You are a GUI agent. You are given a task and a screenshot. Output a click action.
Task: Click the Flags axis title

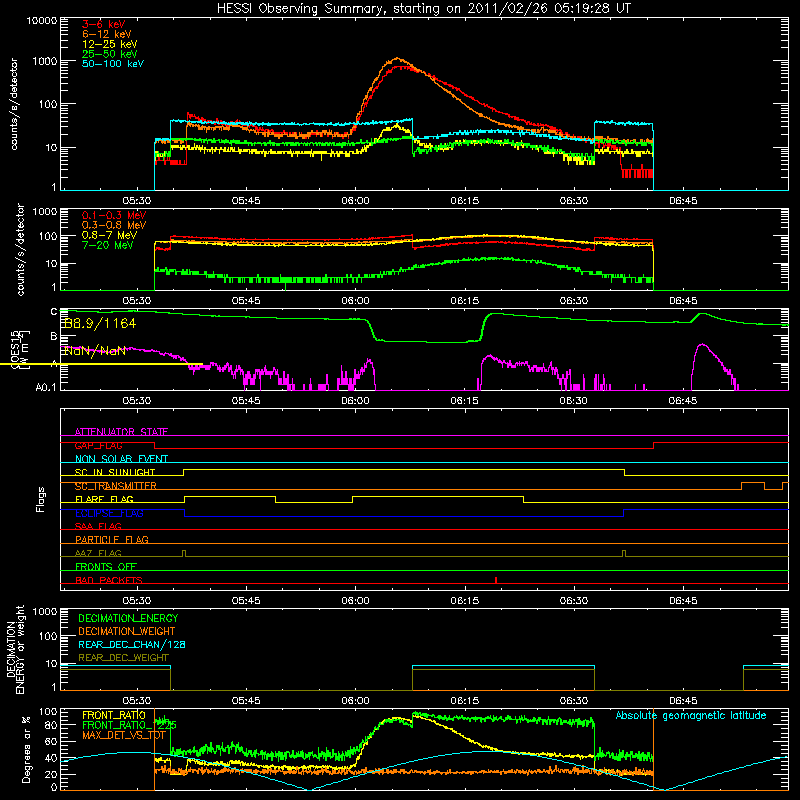[40, 499]
